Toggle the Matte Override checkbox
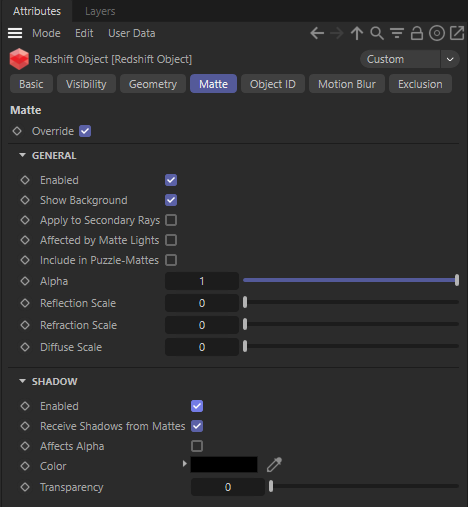 click(85, 131)
